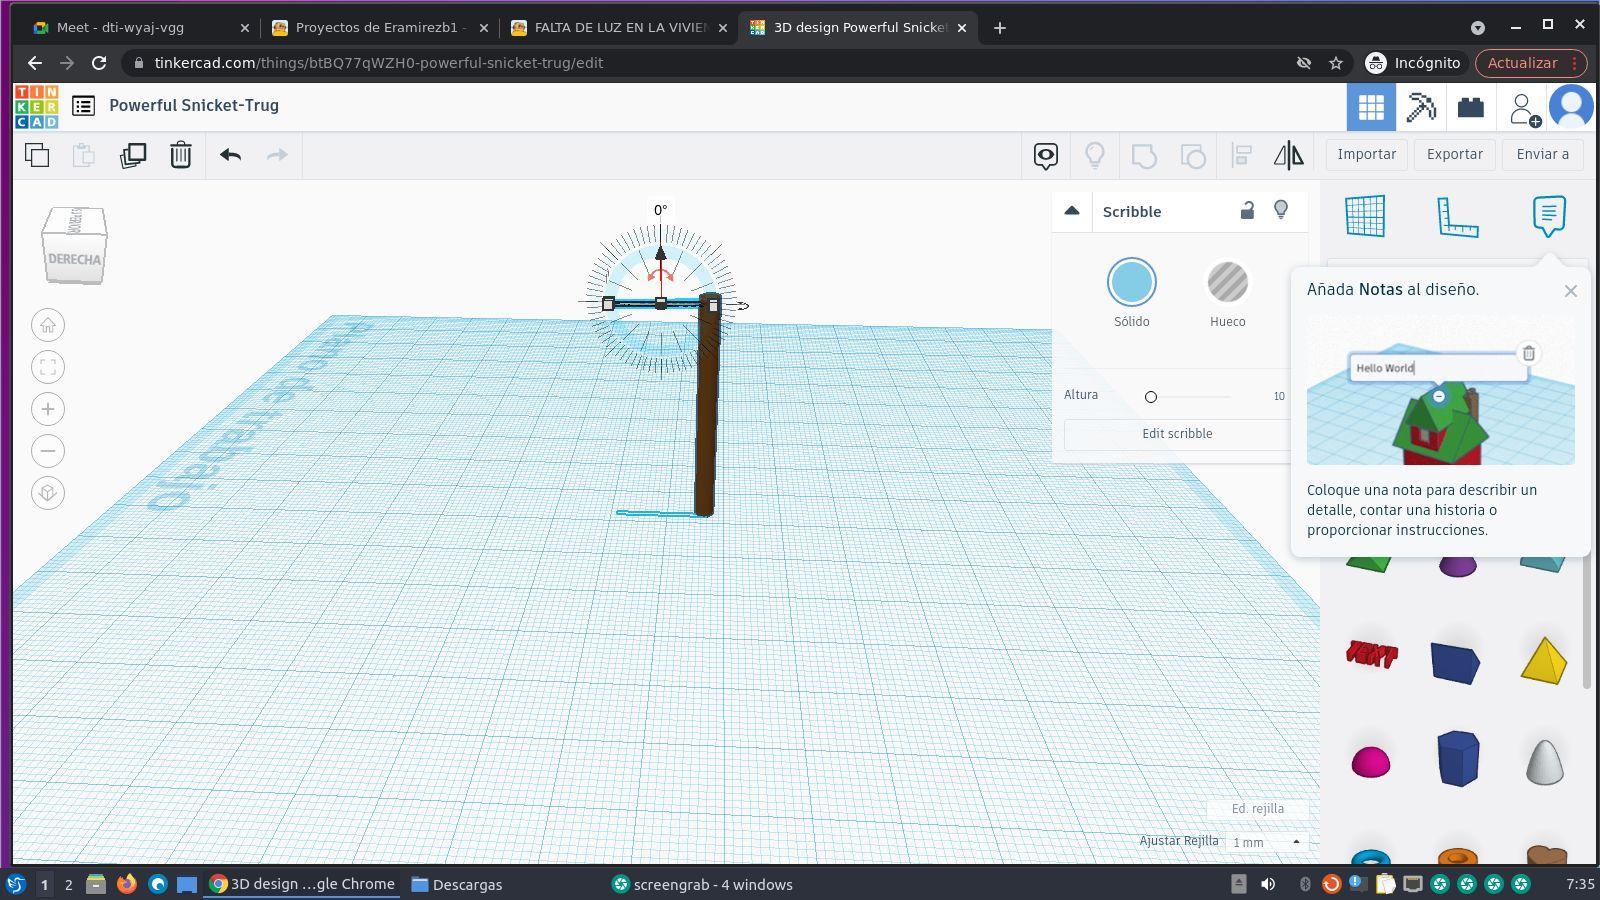Viewport: 1600px width, 900px height.
Task: Select the Ruler tool
Action: [1457, 216]
